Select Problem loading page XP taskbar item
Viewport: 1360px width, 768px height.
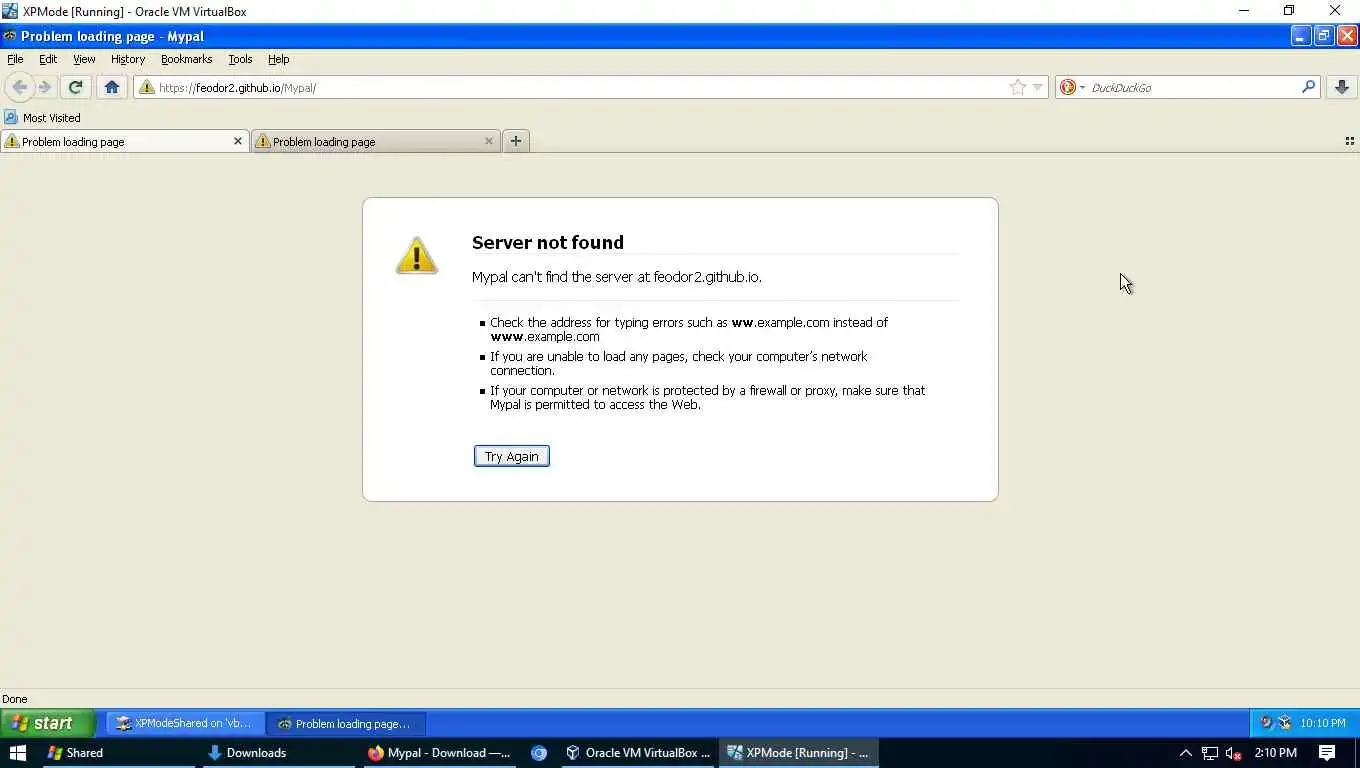tap(346, 723)
